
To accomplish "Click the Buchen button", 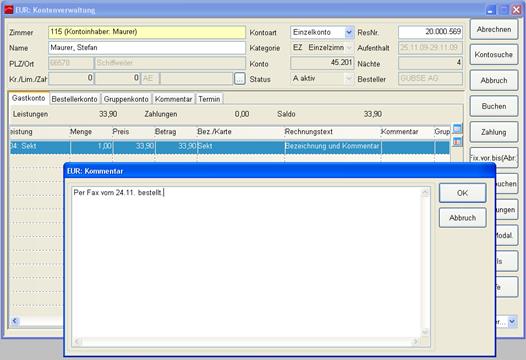I will pyautogui.click(x=494, y=106).
